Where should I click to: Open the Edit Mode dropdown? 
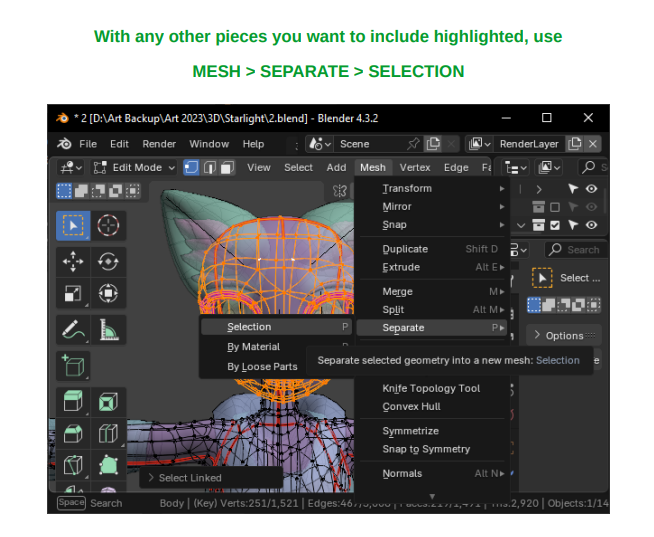coord(134,168)
